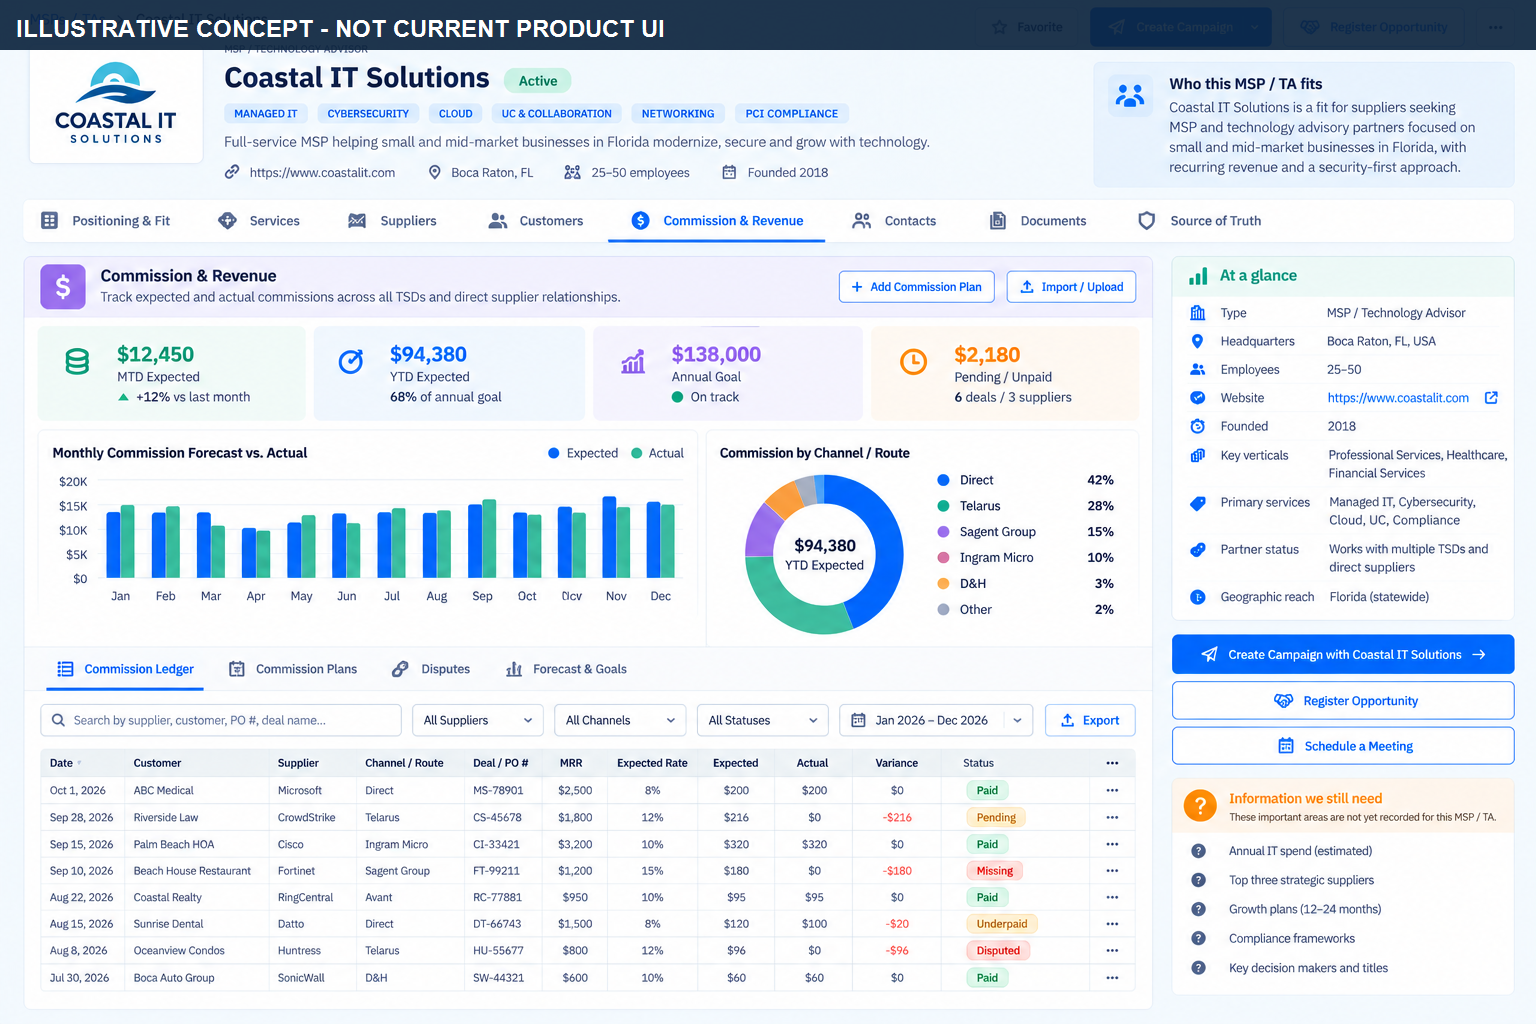Open the Jan 2026 – Dec 2026 date range
This screenshot has height=1024, width=1536.
936,720
